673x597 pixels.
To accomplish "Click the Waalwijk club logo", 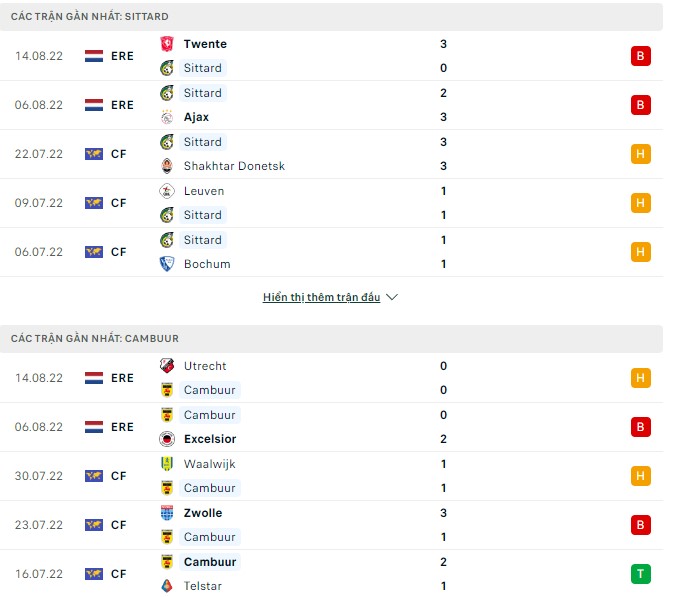I will click(167, 464).
